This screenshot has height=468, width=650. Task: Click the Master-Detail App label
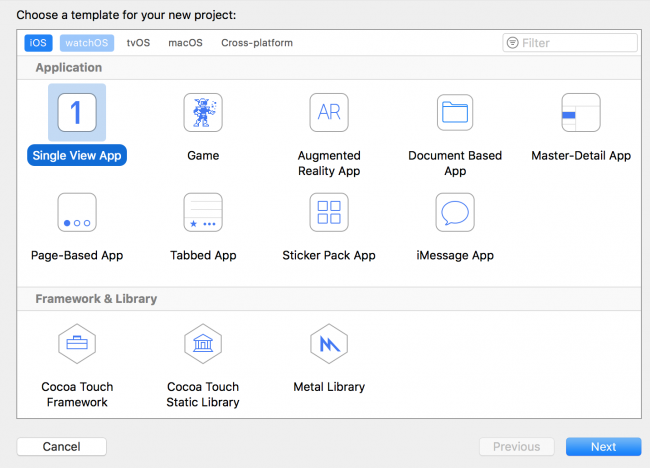click(581, 155)
